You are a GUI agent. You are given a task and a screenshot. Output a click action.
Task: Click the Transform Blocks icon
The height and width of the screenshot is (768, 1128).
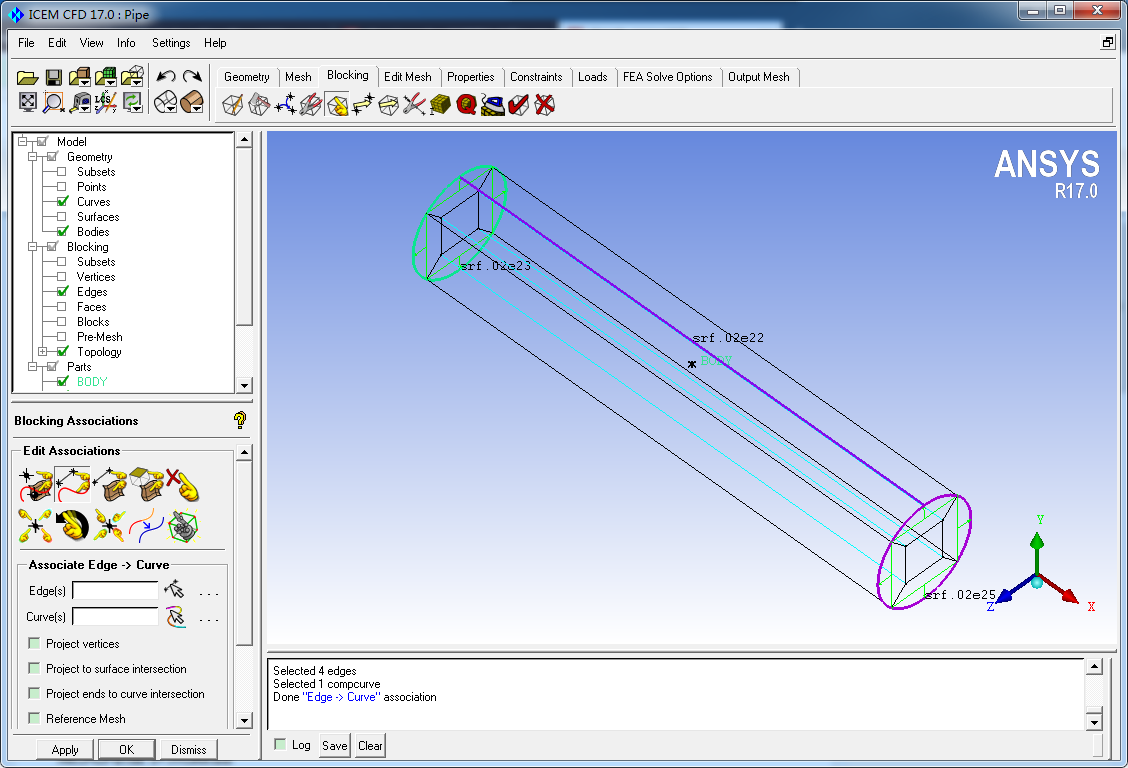(x=388, y=105)
